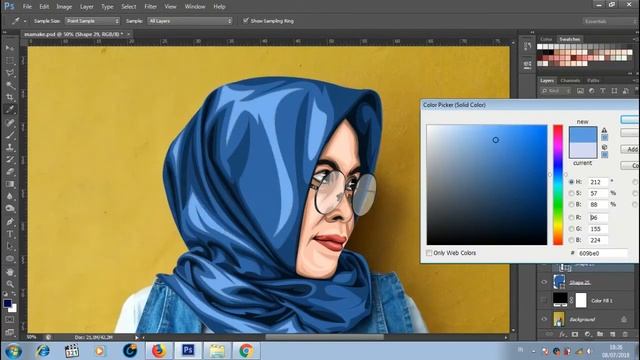Click the foreground color swatch
Image resolution: width=640 pixels, height=360 pixels.
(7, 303)
